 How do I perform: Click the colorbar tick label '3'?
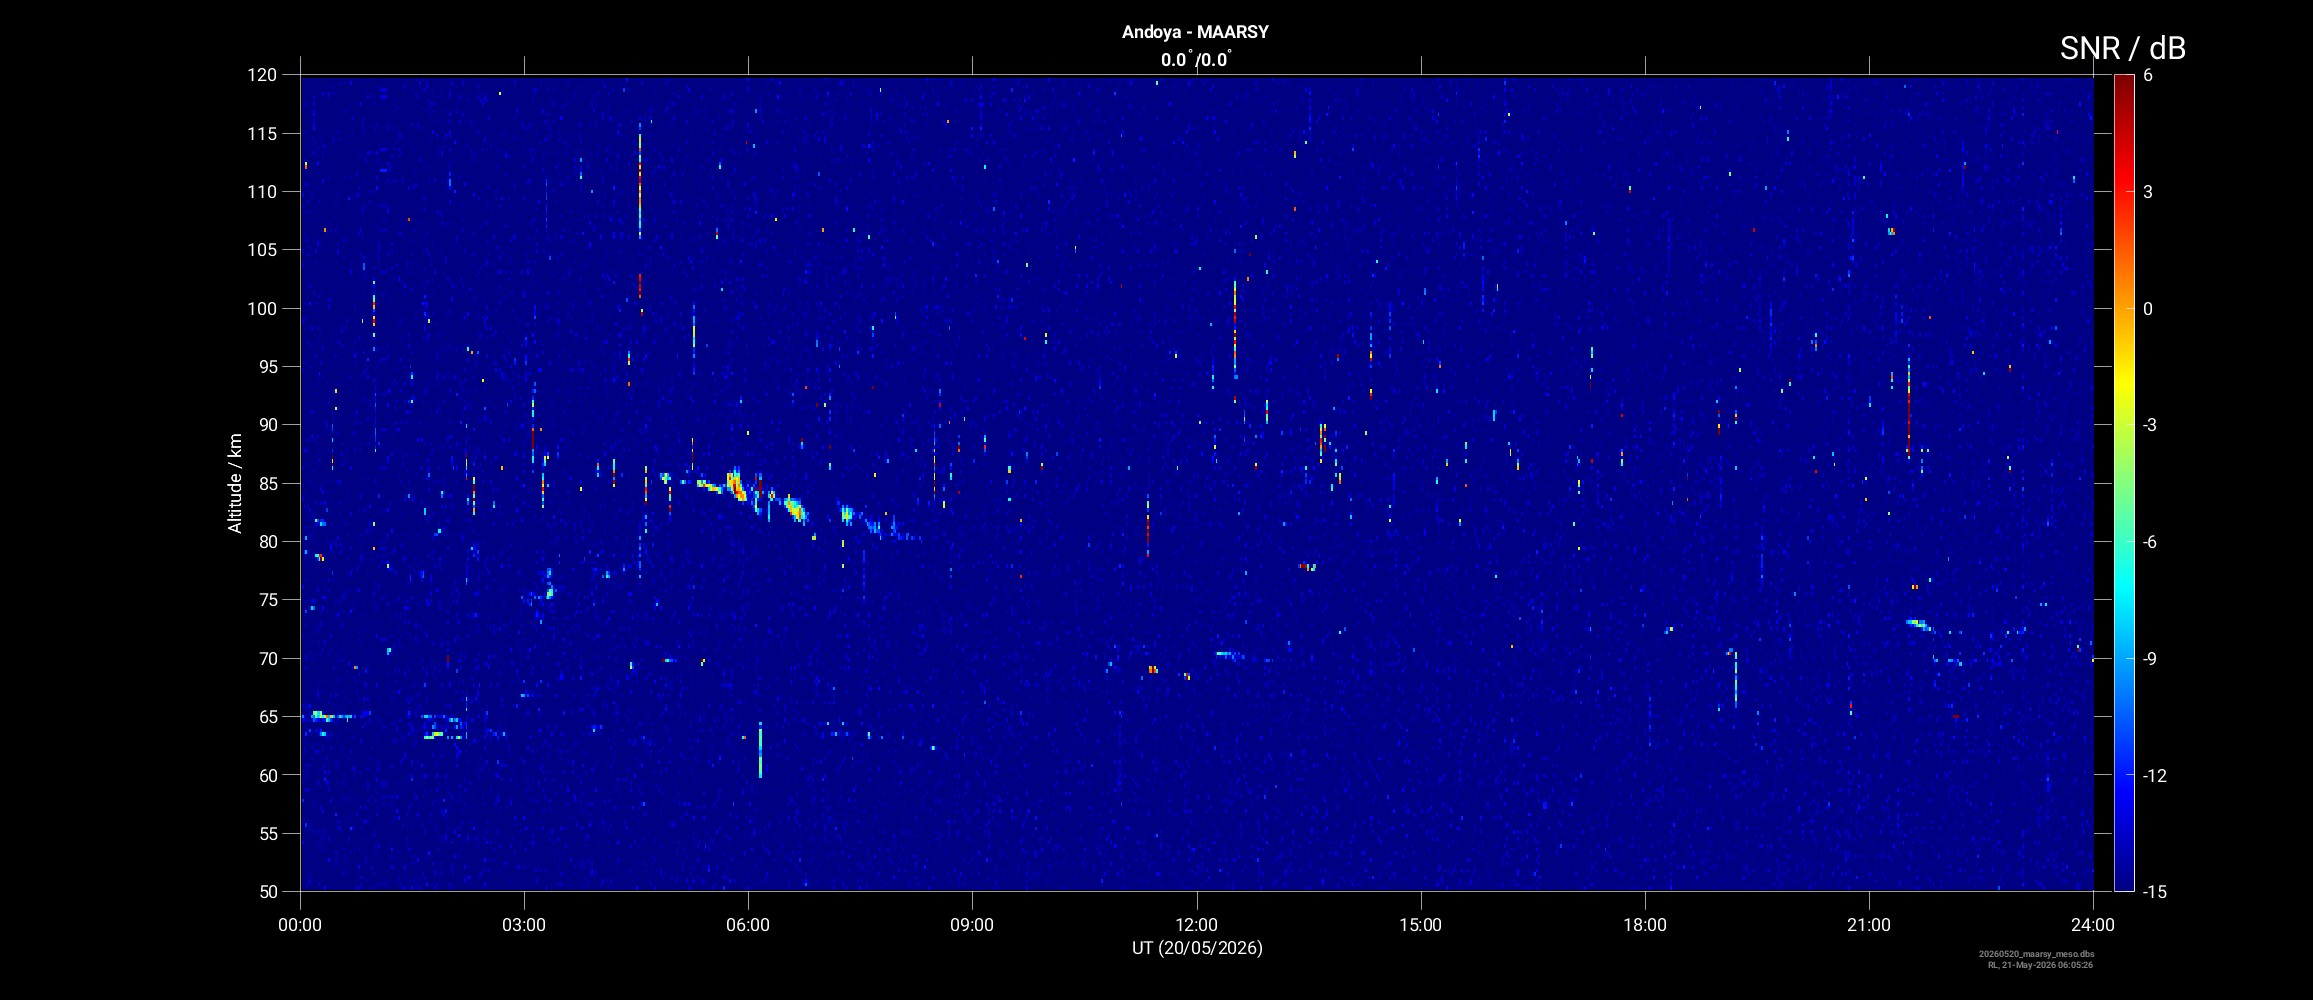2148,192
